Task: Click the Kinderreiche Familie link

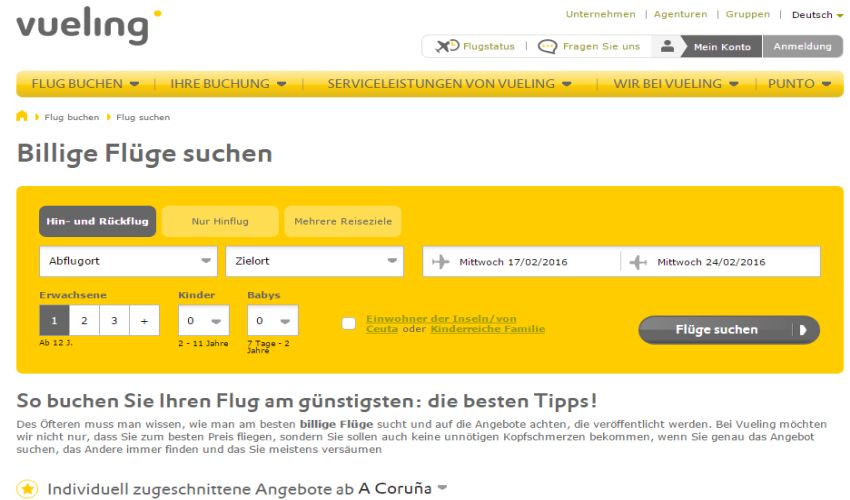Action: point(487,329)
